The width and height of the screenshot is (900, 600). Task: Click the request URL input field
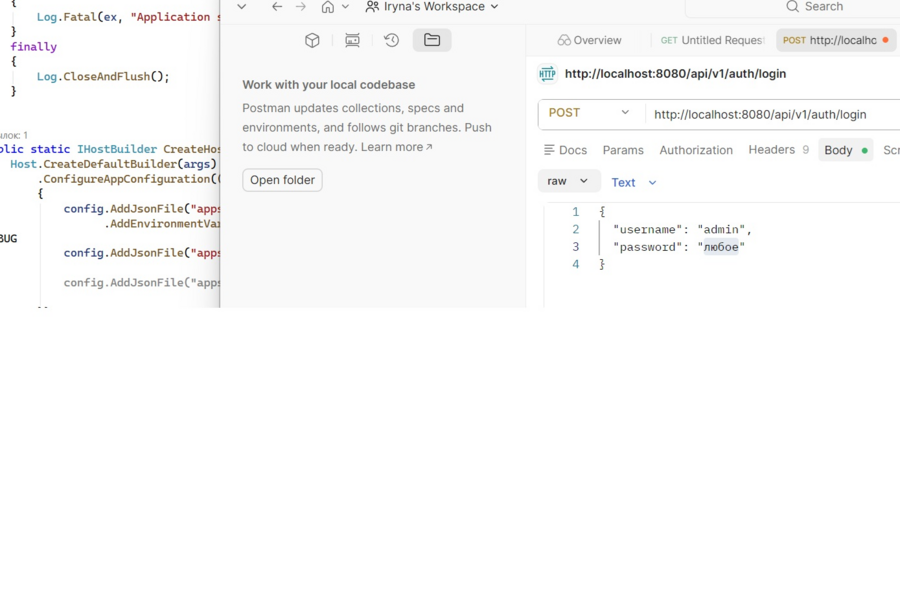[x=773, y=114]
